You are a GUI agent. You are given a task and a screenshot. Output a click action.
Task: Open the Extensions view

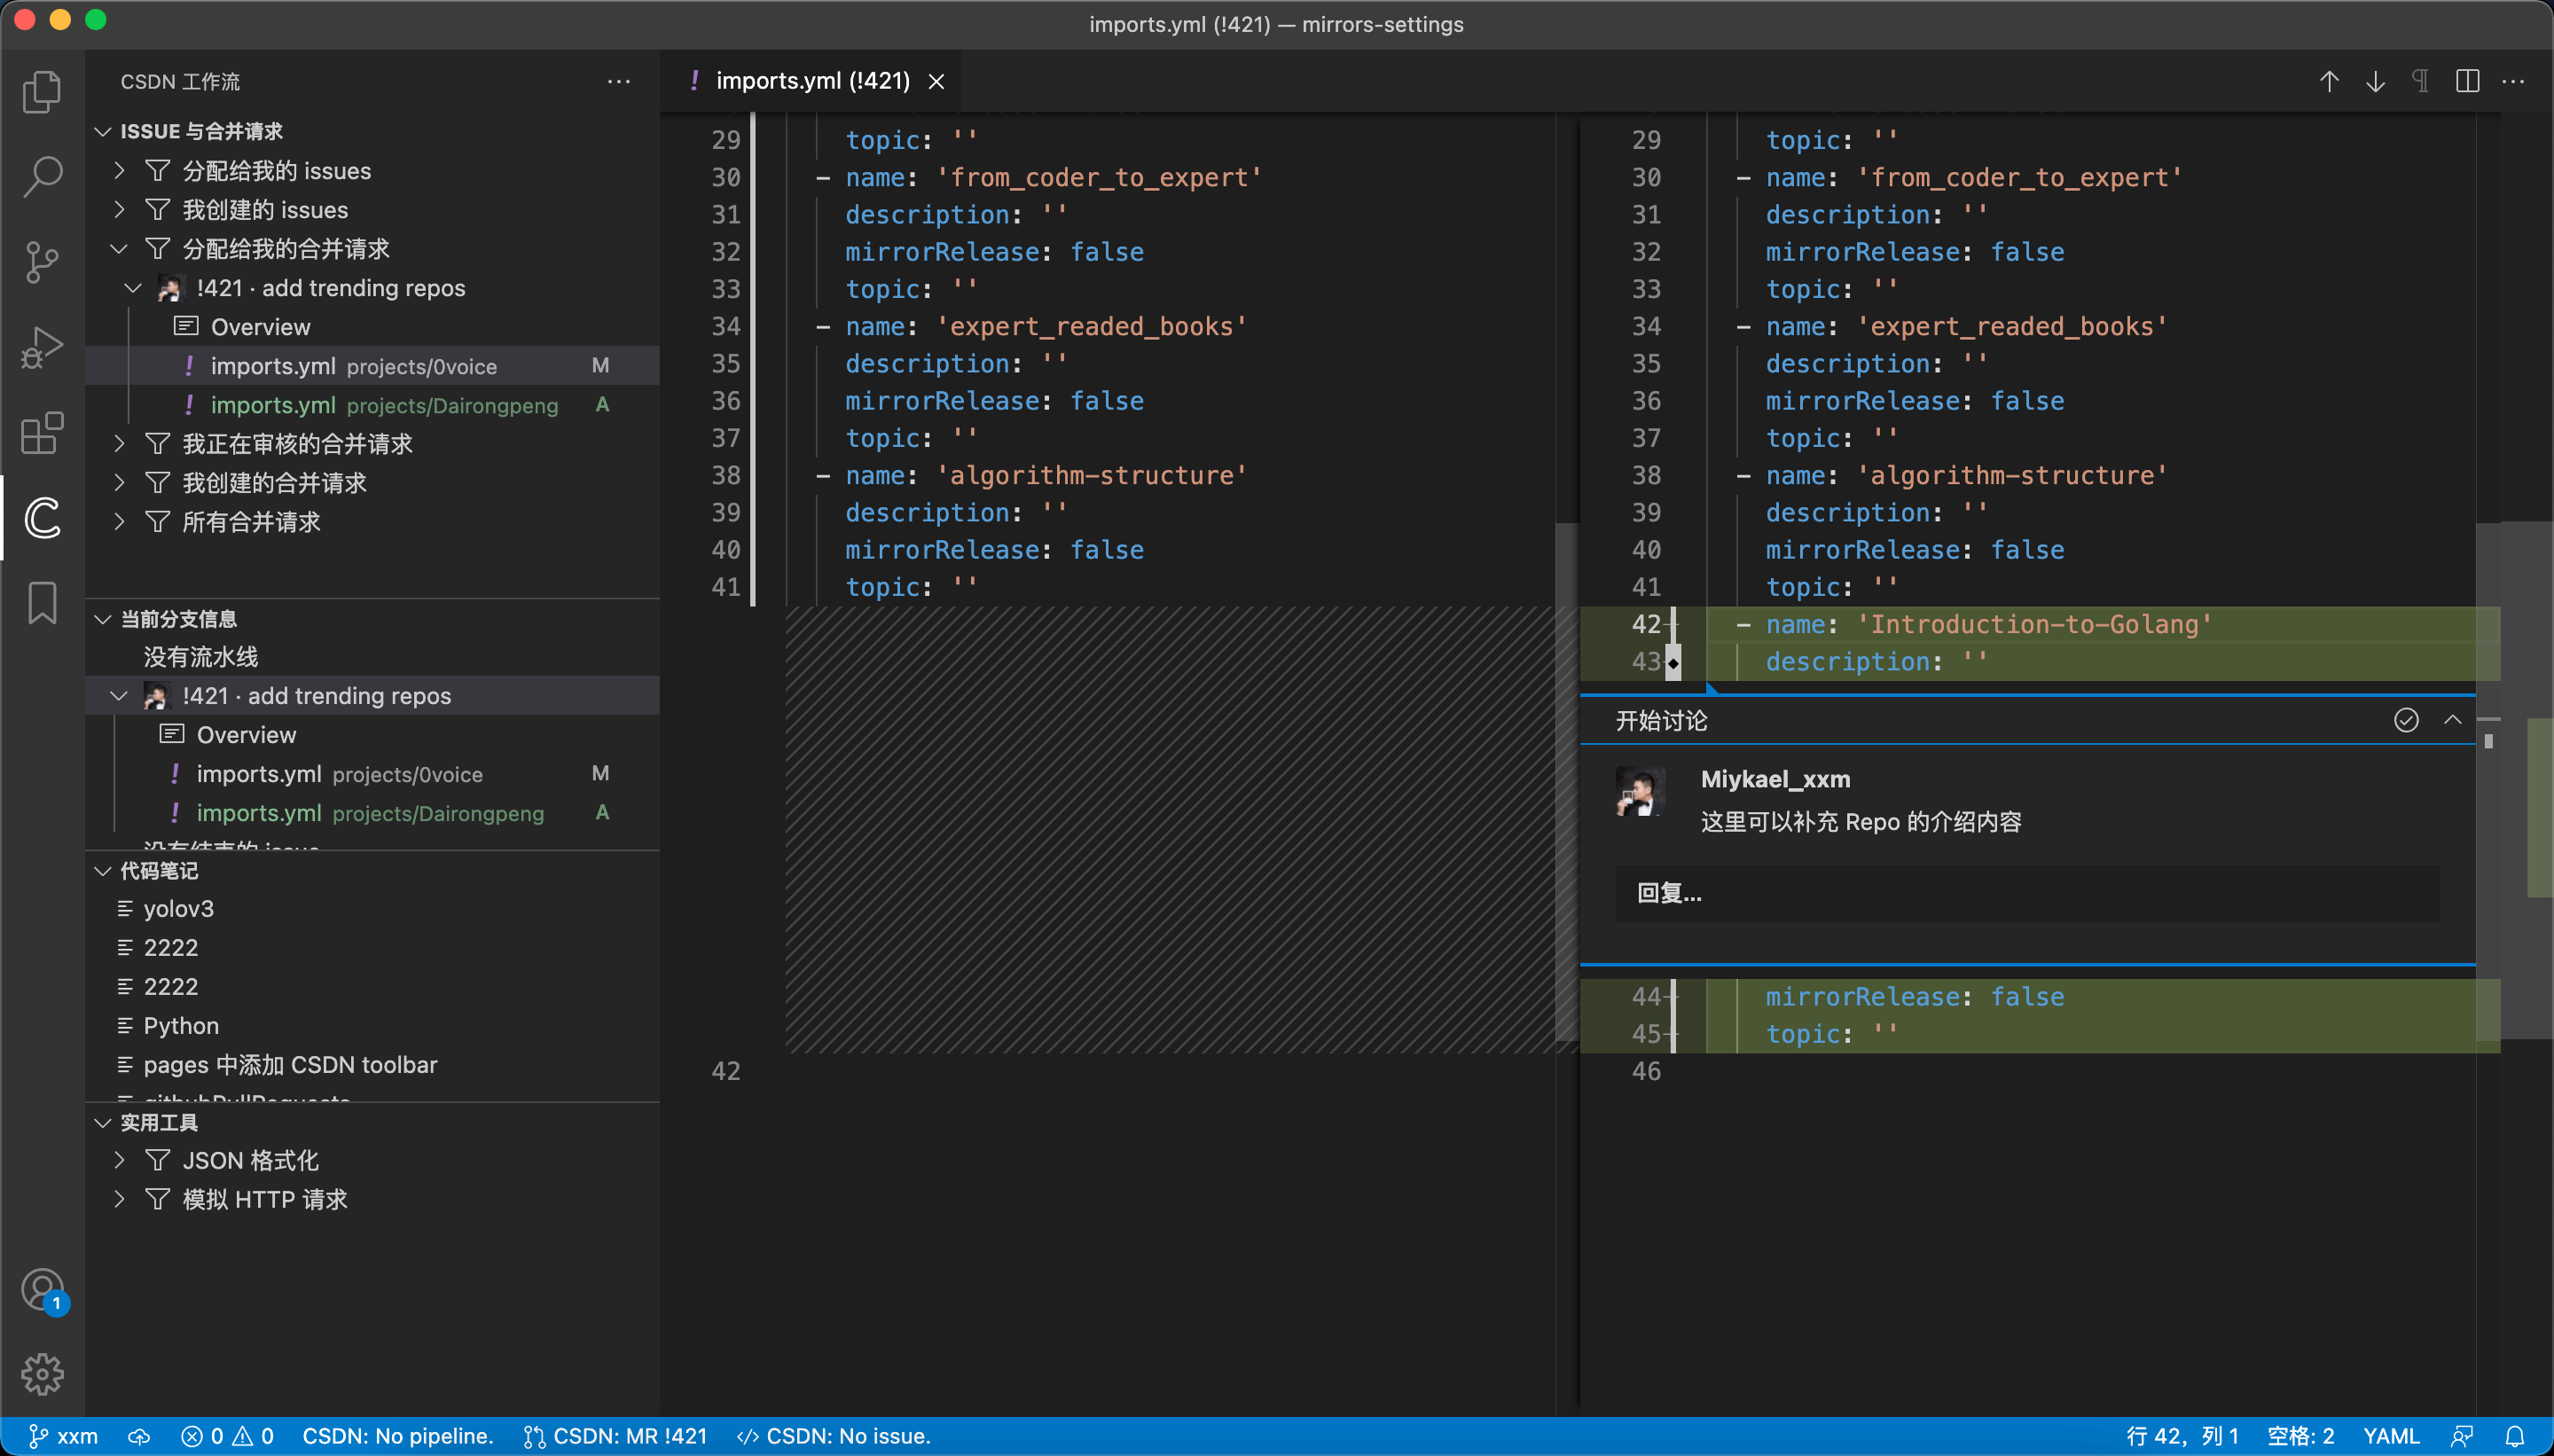click(42, 433)
